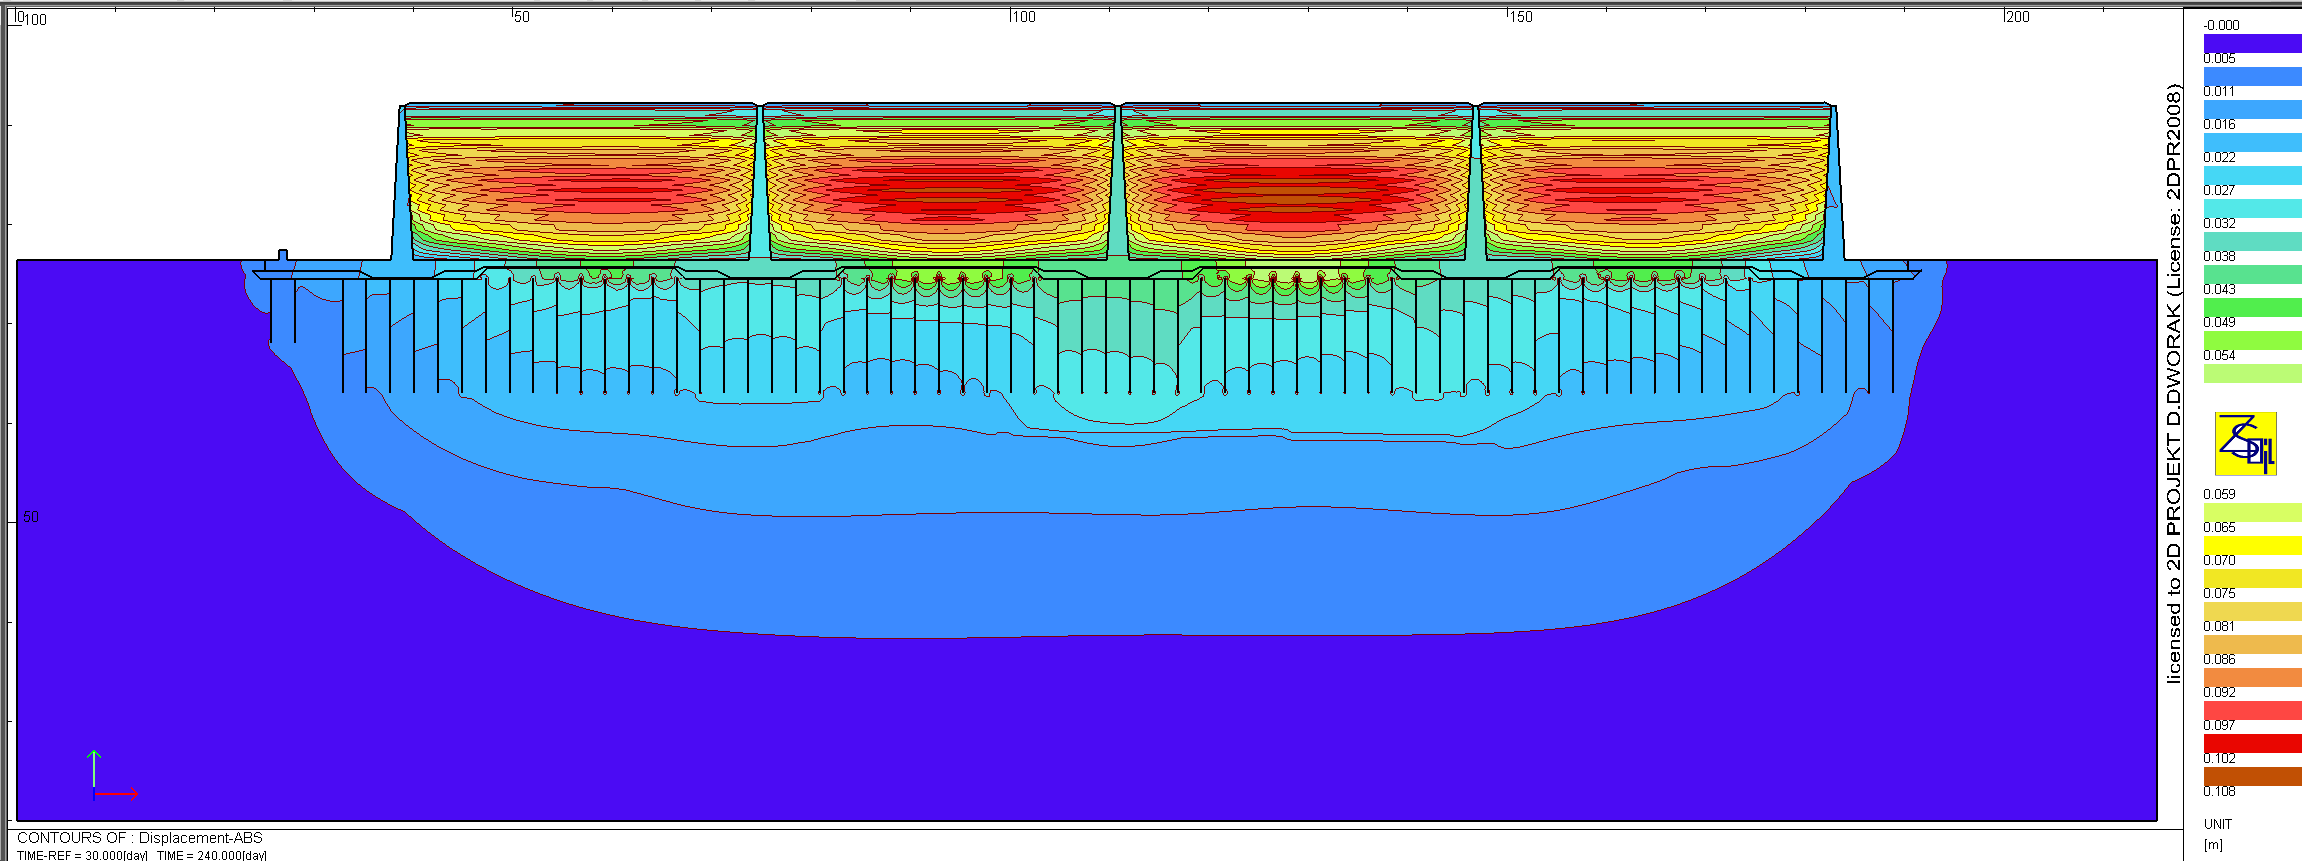The height and width of the screenshot is (861, 2302).
Task: Click the 0.054 value label in the legend
Action: (2219, 355)
